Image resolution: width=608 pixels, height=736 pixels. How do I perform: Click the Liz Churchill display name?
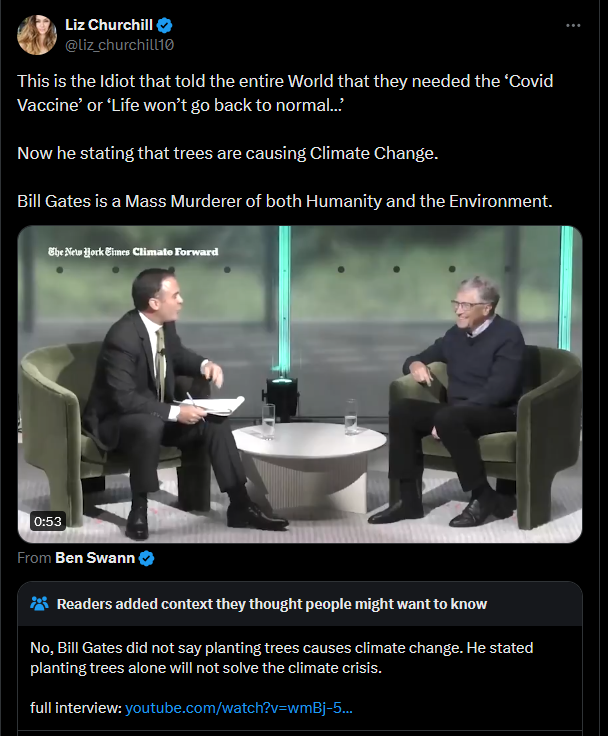pos(109,25)
